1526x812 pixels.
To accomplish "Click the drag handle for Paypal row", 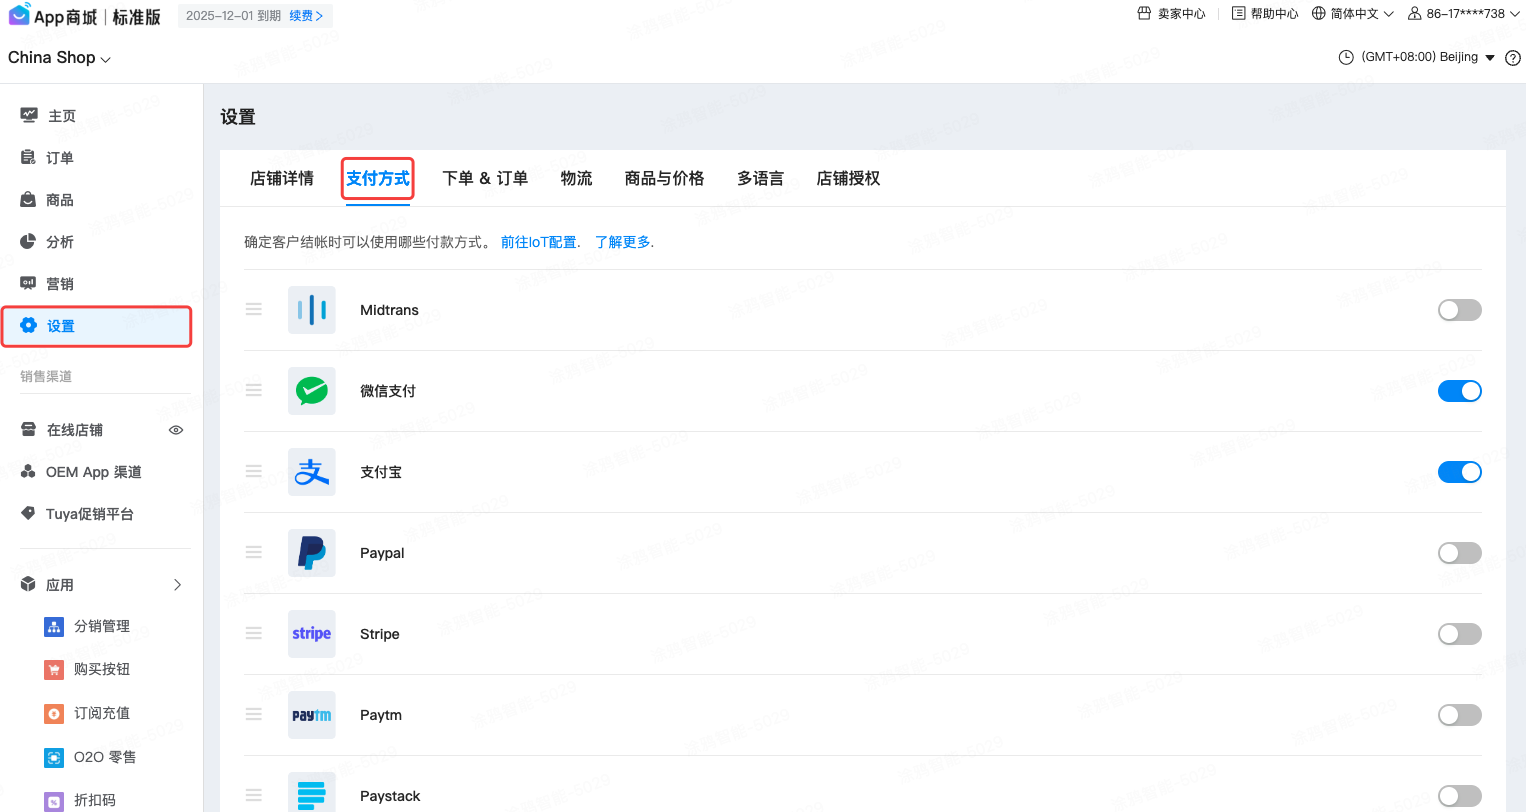I will point(254,553).
